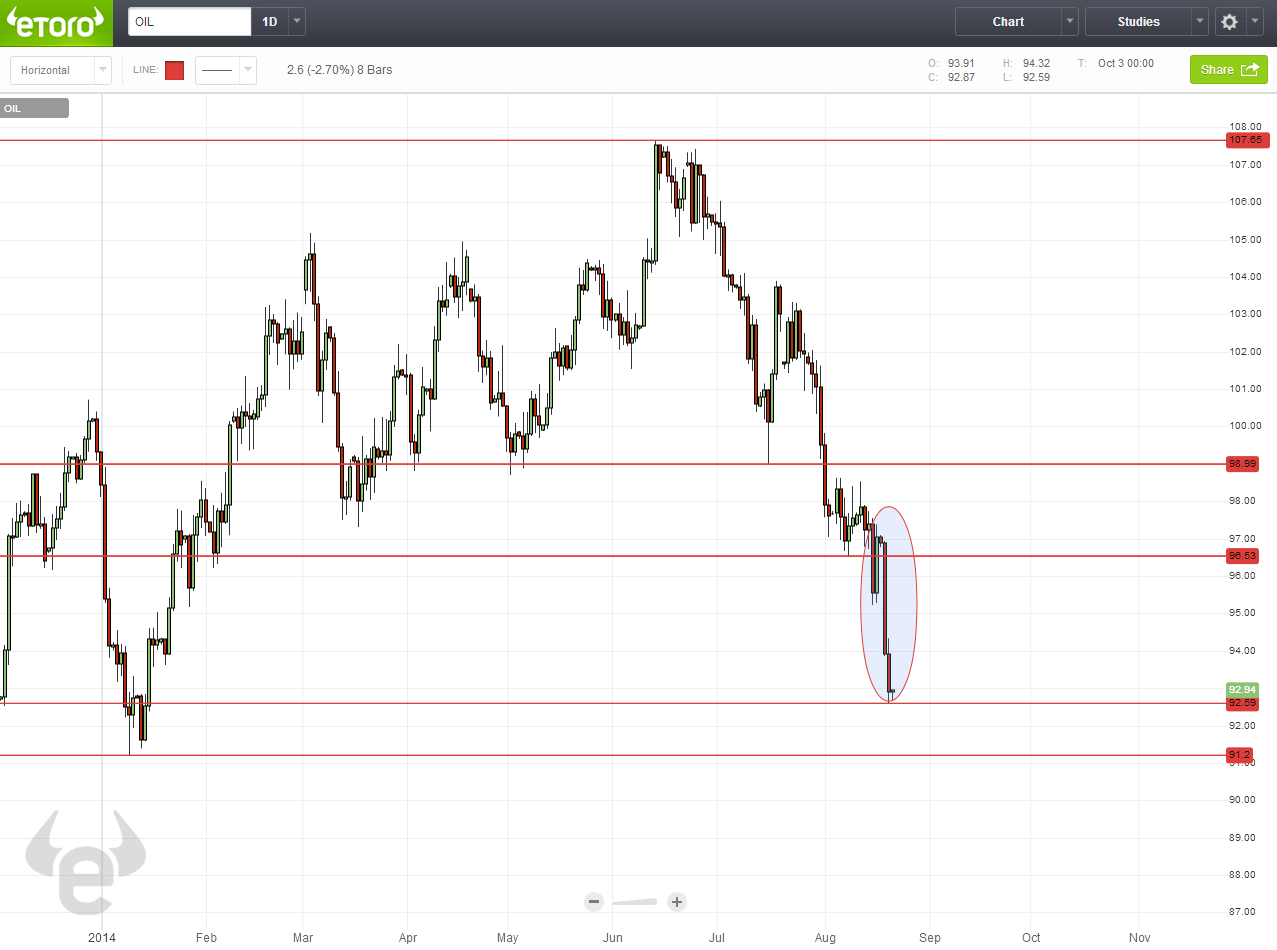This screenshot has width=1277, height=950.
Task: Click the close value 92.87
Action: [961, 78]
